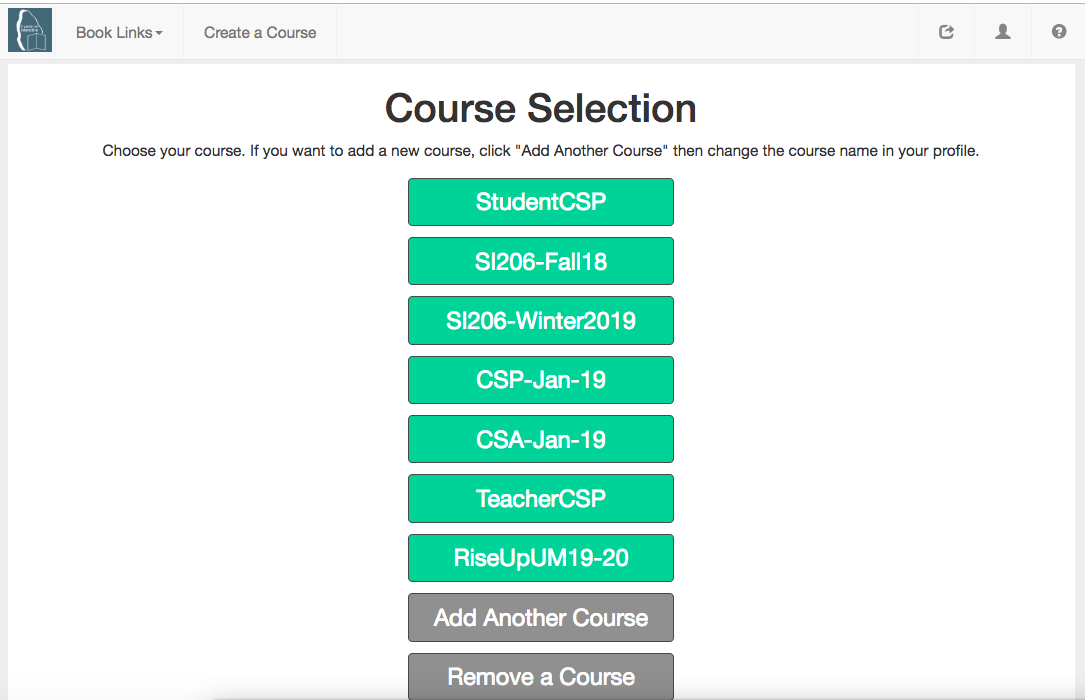
Task: Open the user profile icon menu
Action: tap(1003, 32)
